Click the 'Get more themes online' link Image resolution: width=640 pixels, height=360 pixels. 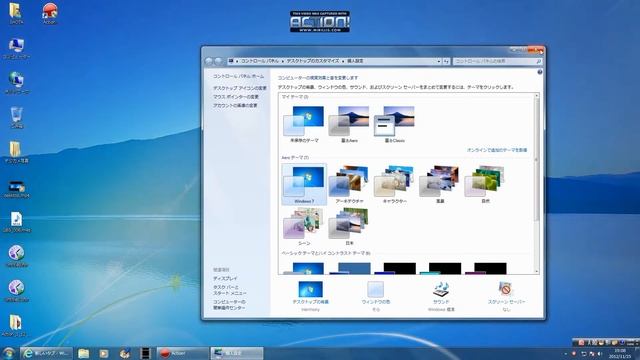[x=497, y=150]
